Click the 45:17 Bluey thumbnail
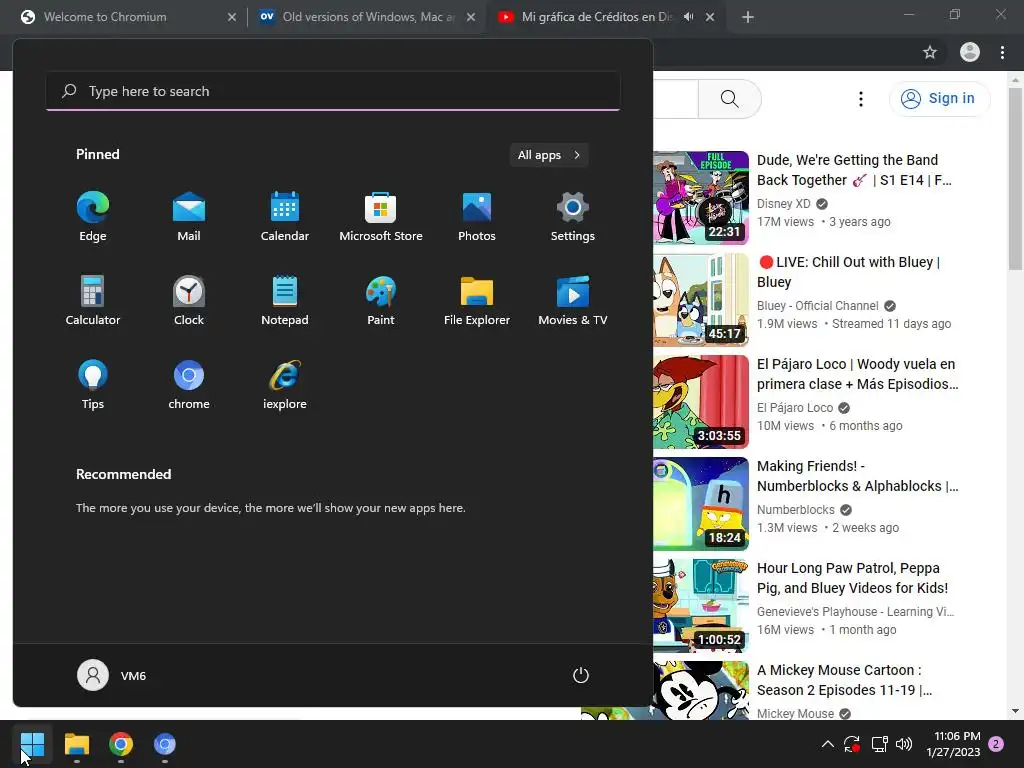The image size is (1024, 768). (x=701, y=300)
